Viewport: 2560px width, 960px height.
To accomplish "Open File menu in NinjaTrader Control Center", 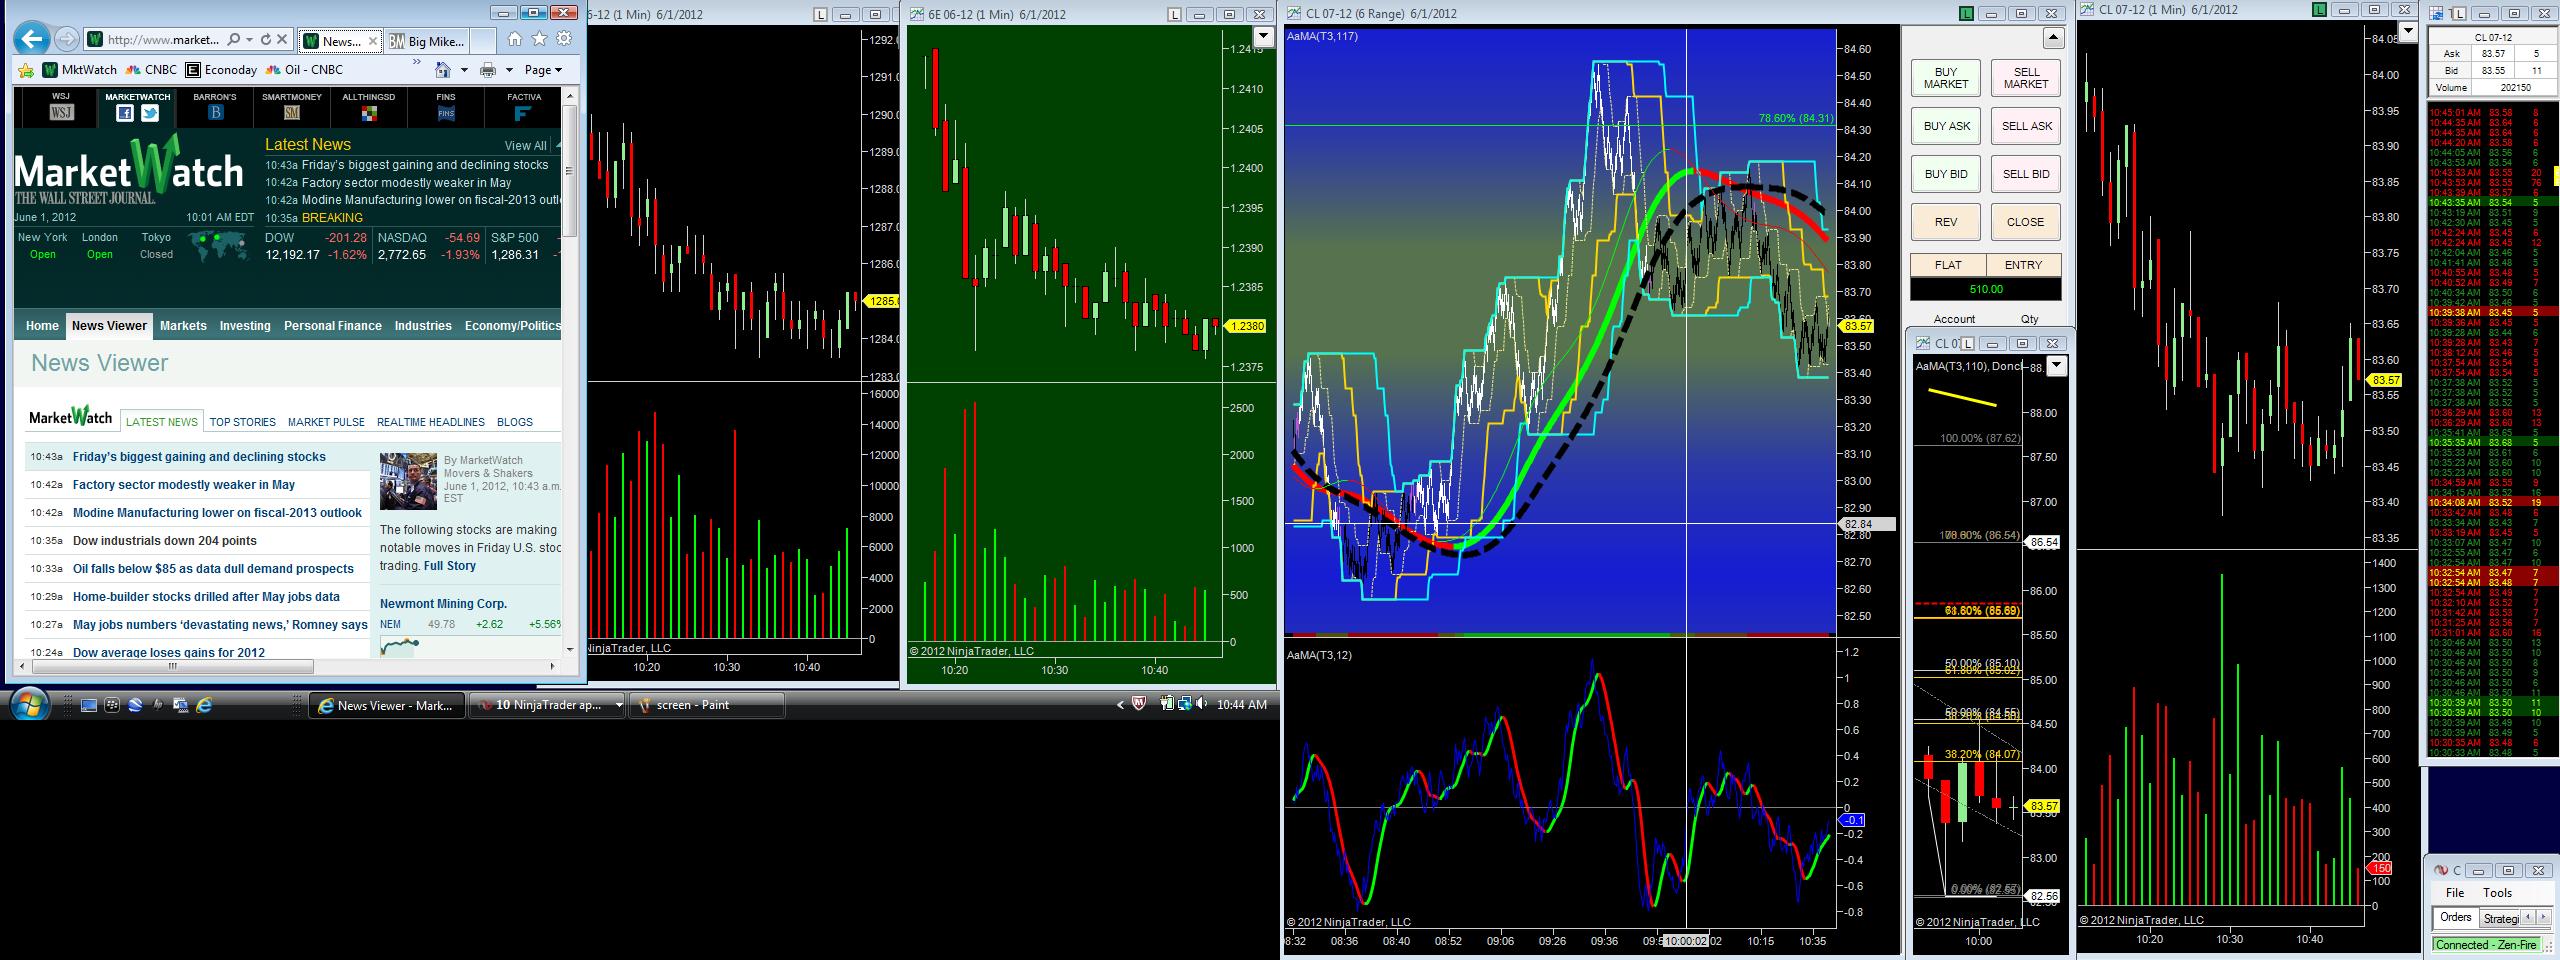I will pos(2455,893).
